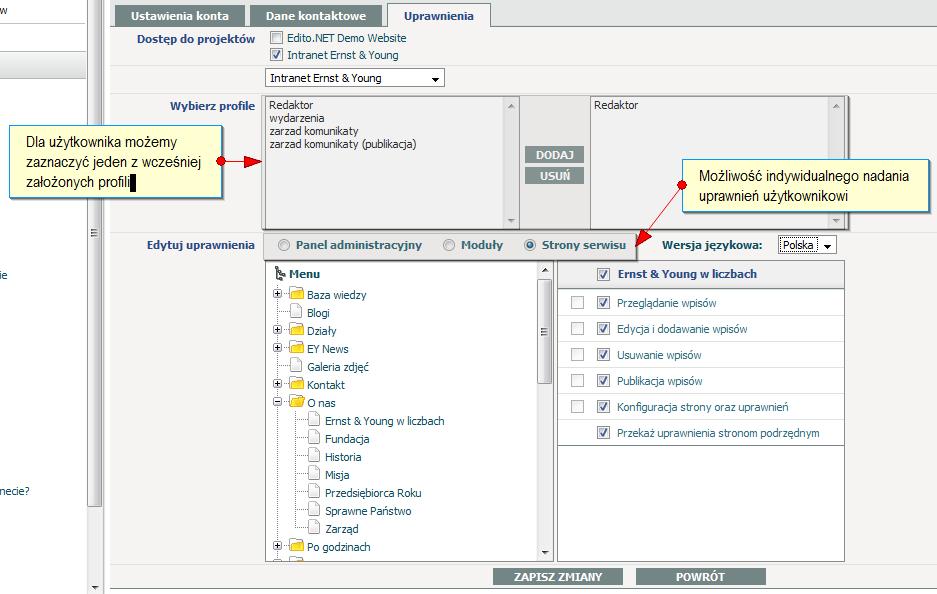This screenshot has width=937, height=594.
Task: Click the left panel splitter handle
Action: (94, 232)
